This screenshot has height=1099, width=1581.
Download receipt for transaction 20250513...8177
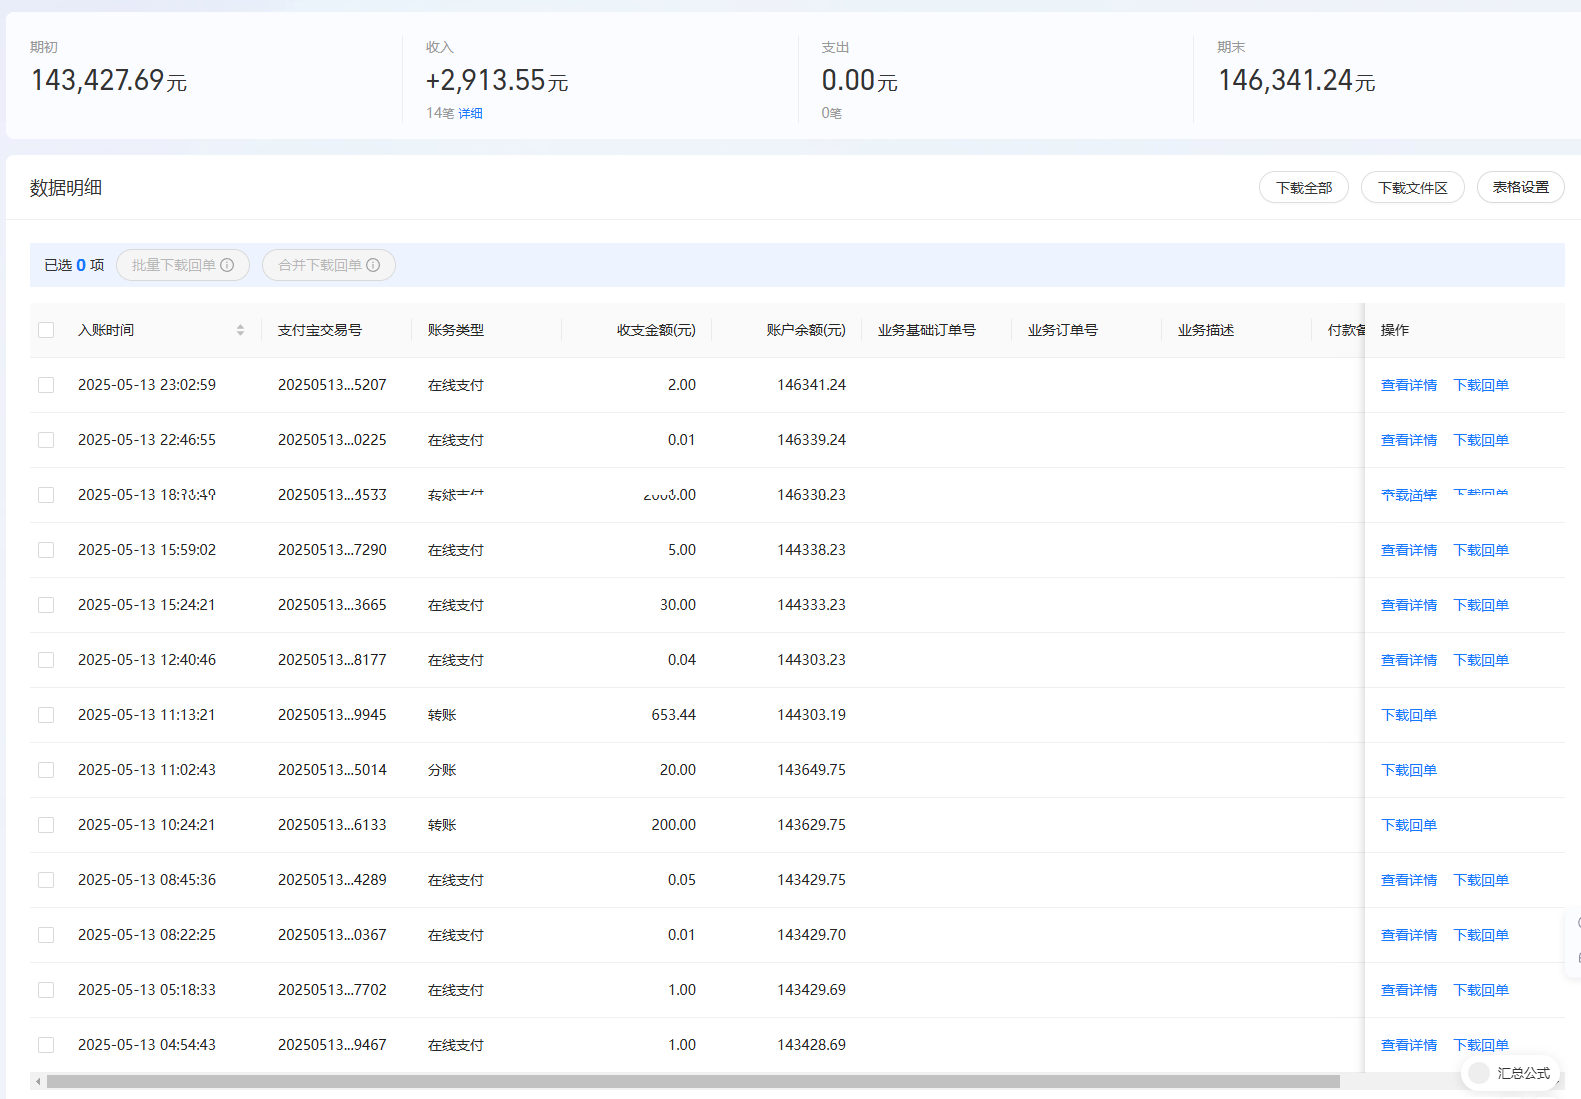[x=1481, y=660]
